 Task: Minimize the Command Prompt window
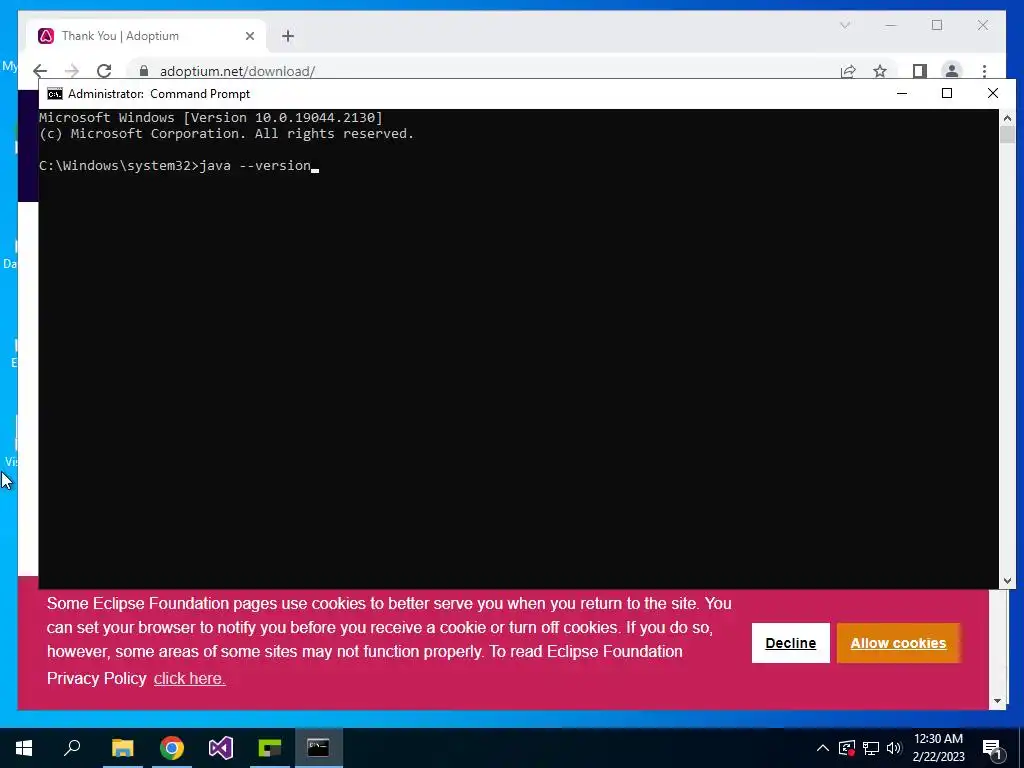(902, 93)
